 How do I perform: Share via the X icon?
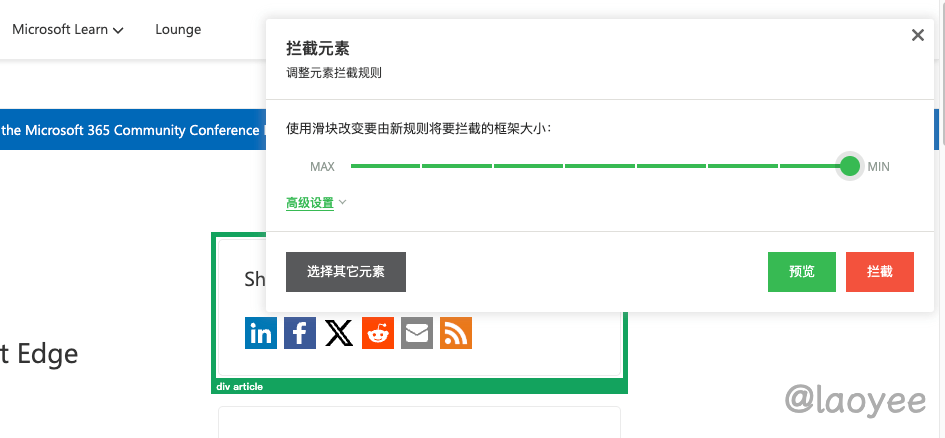coord(339,333)
